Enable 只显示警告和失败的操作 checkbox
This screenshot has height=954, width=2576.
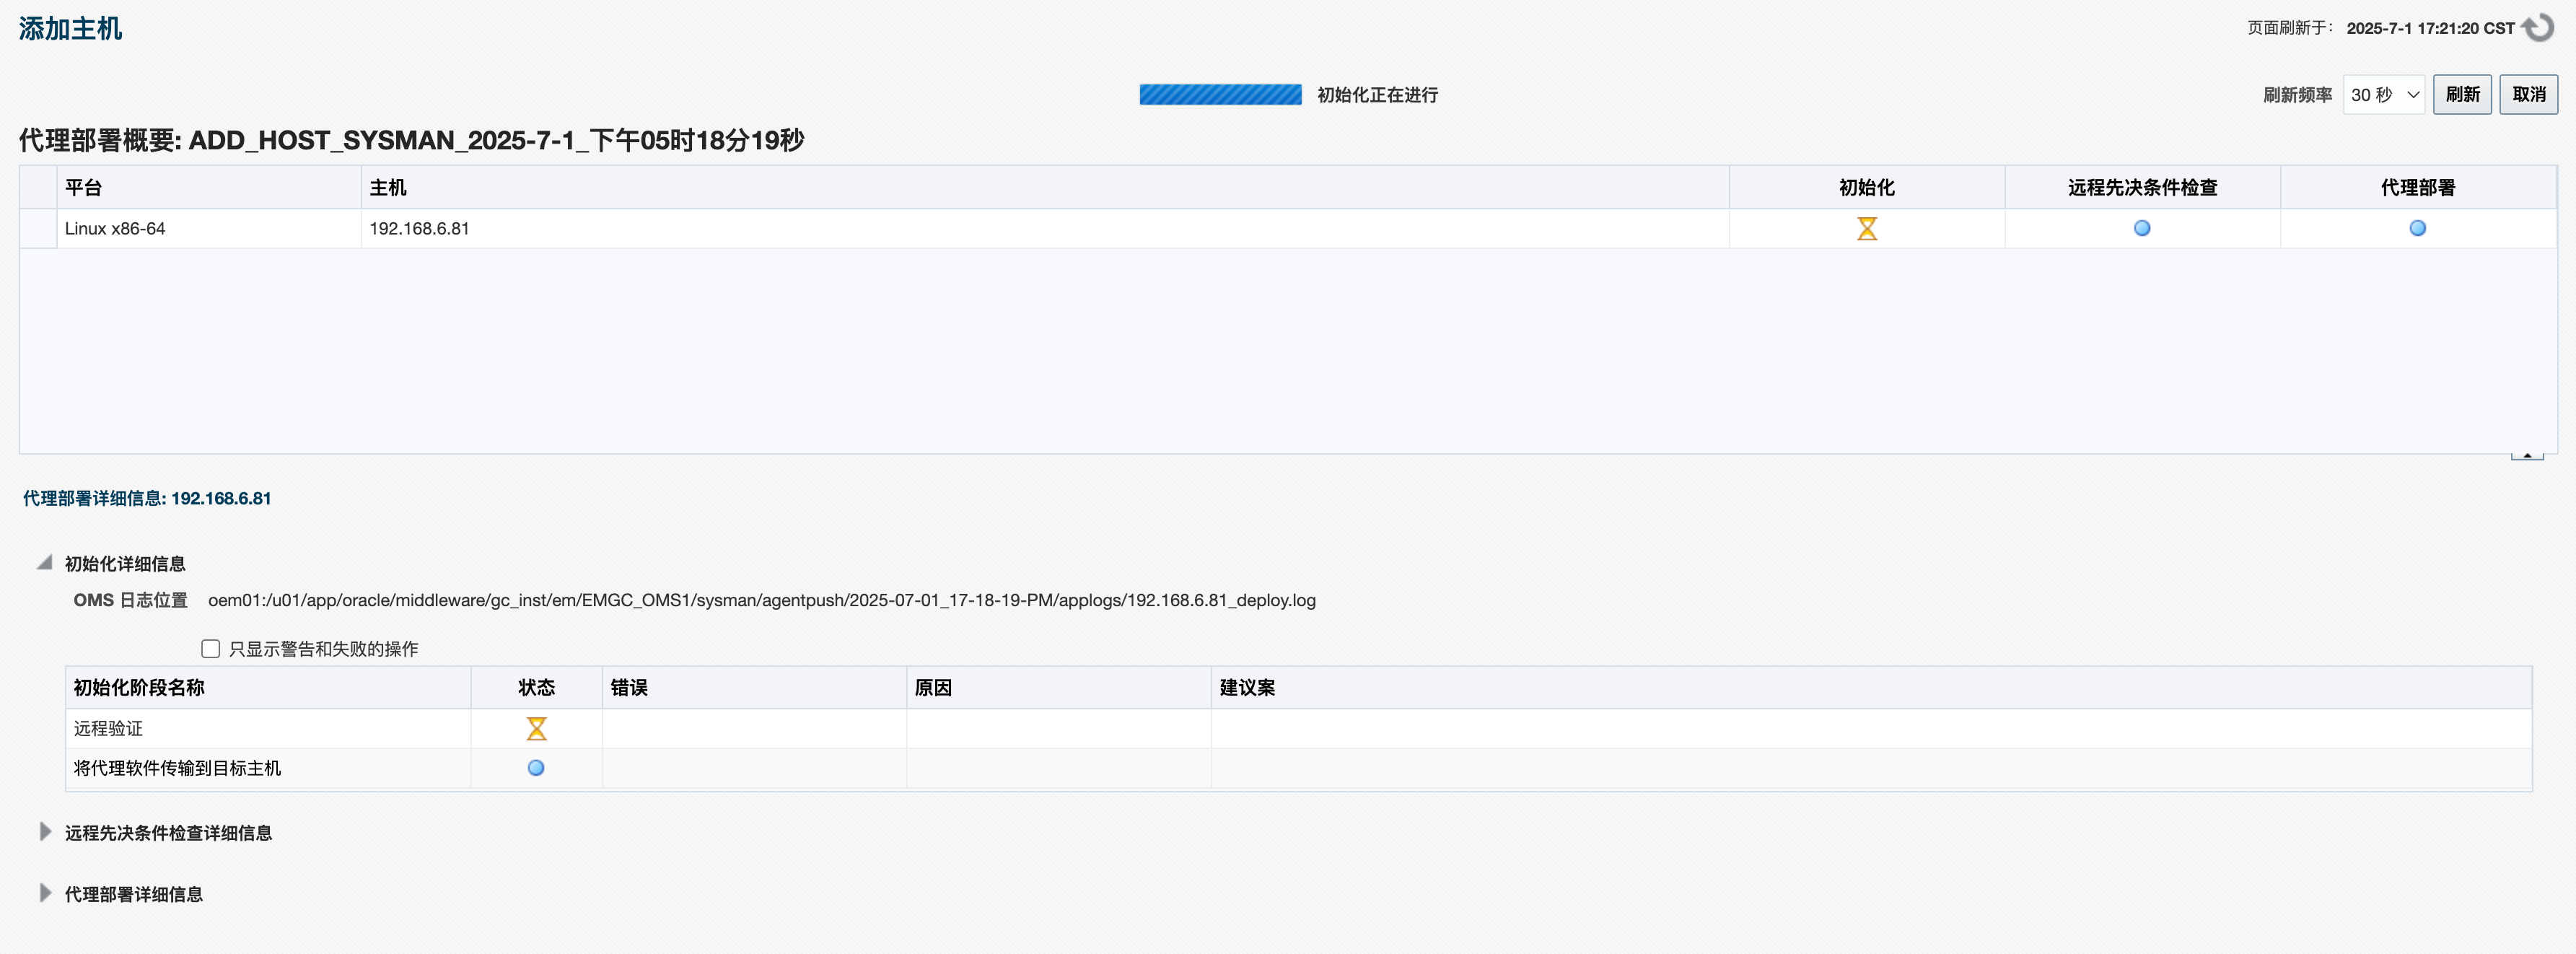(210, 648)
